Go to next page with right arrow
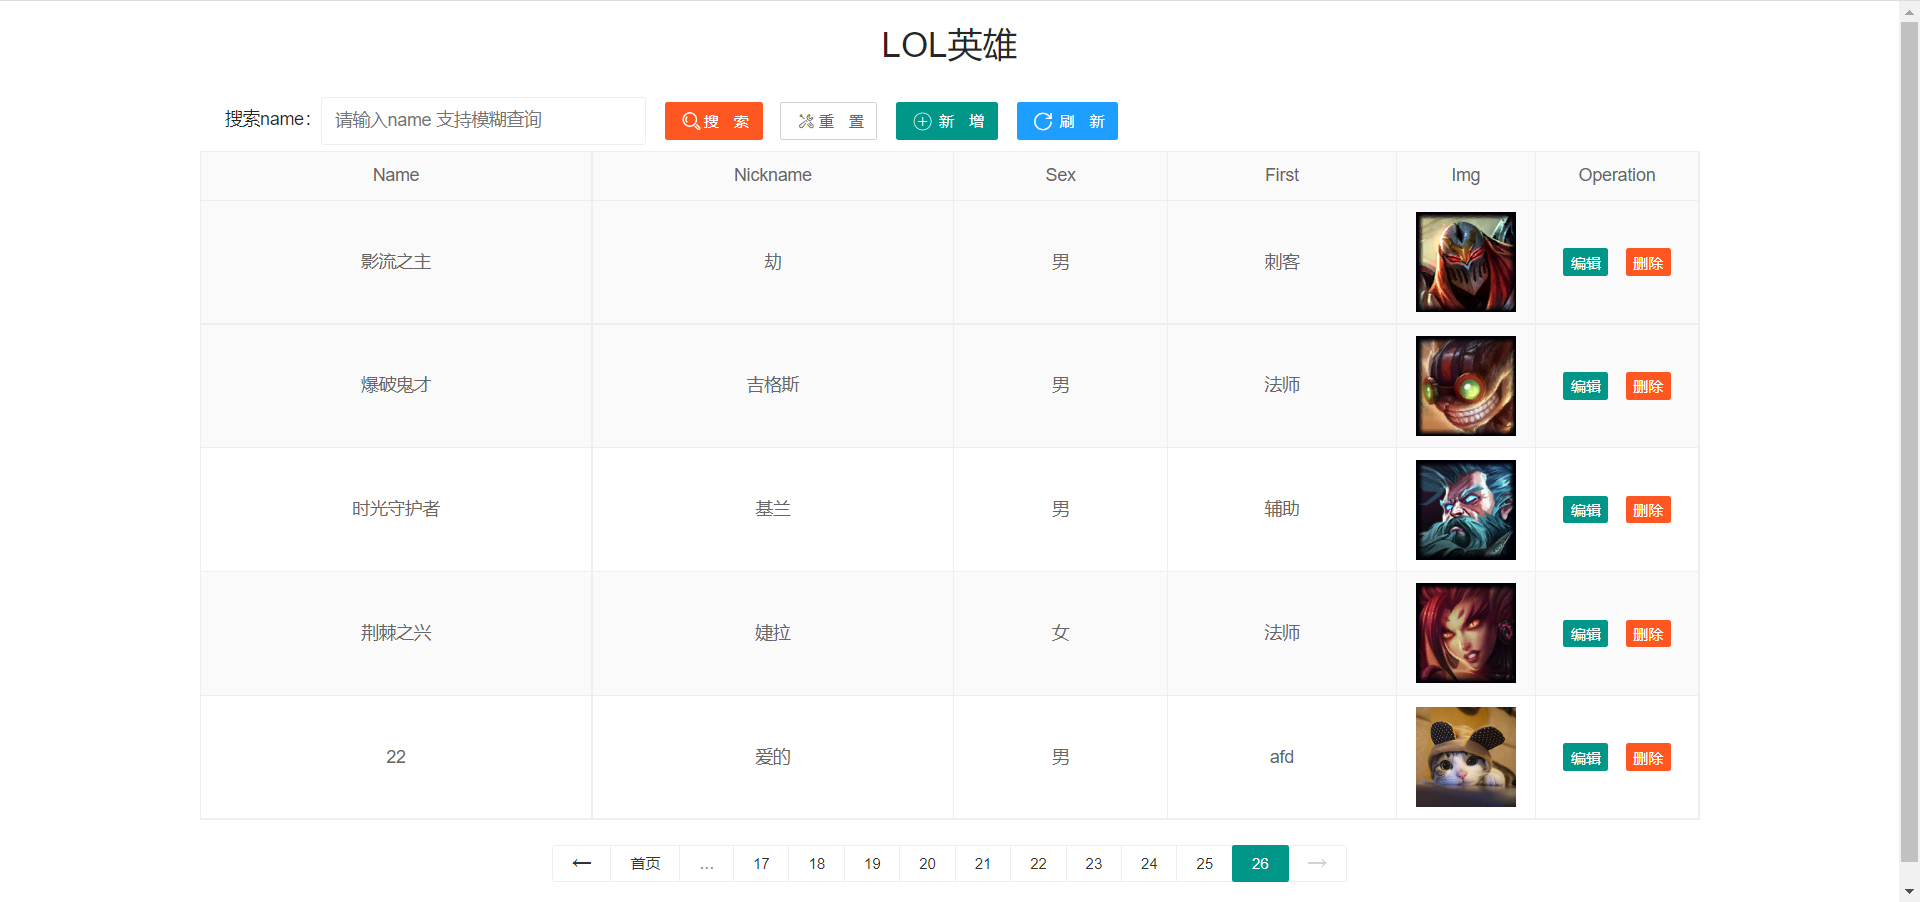 coord(1317,863)
